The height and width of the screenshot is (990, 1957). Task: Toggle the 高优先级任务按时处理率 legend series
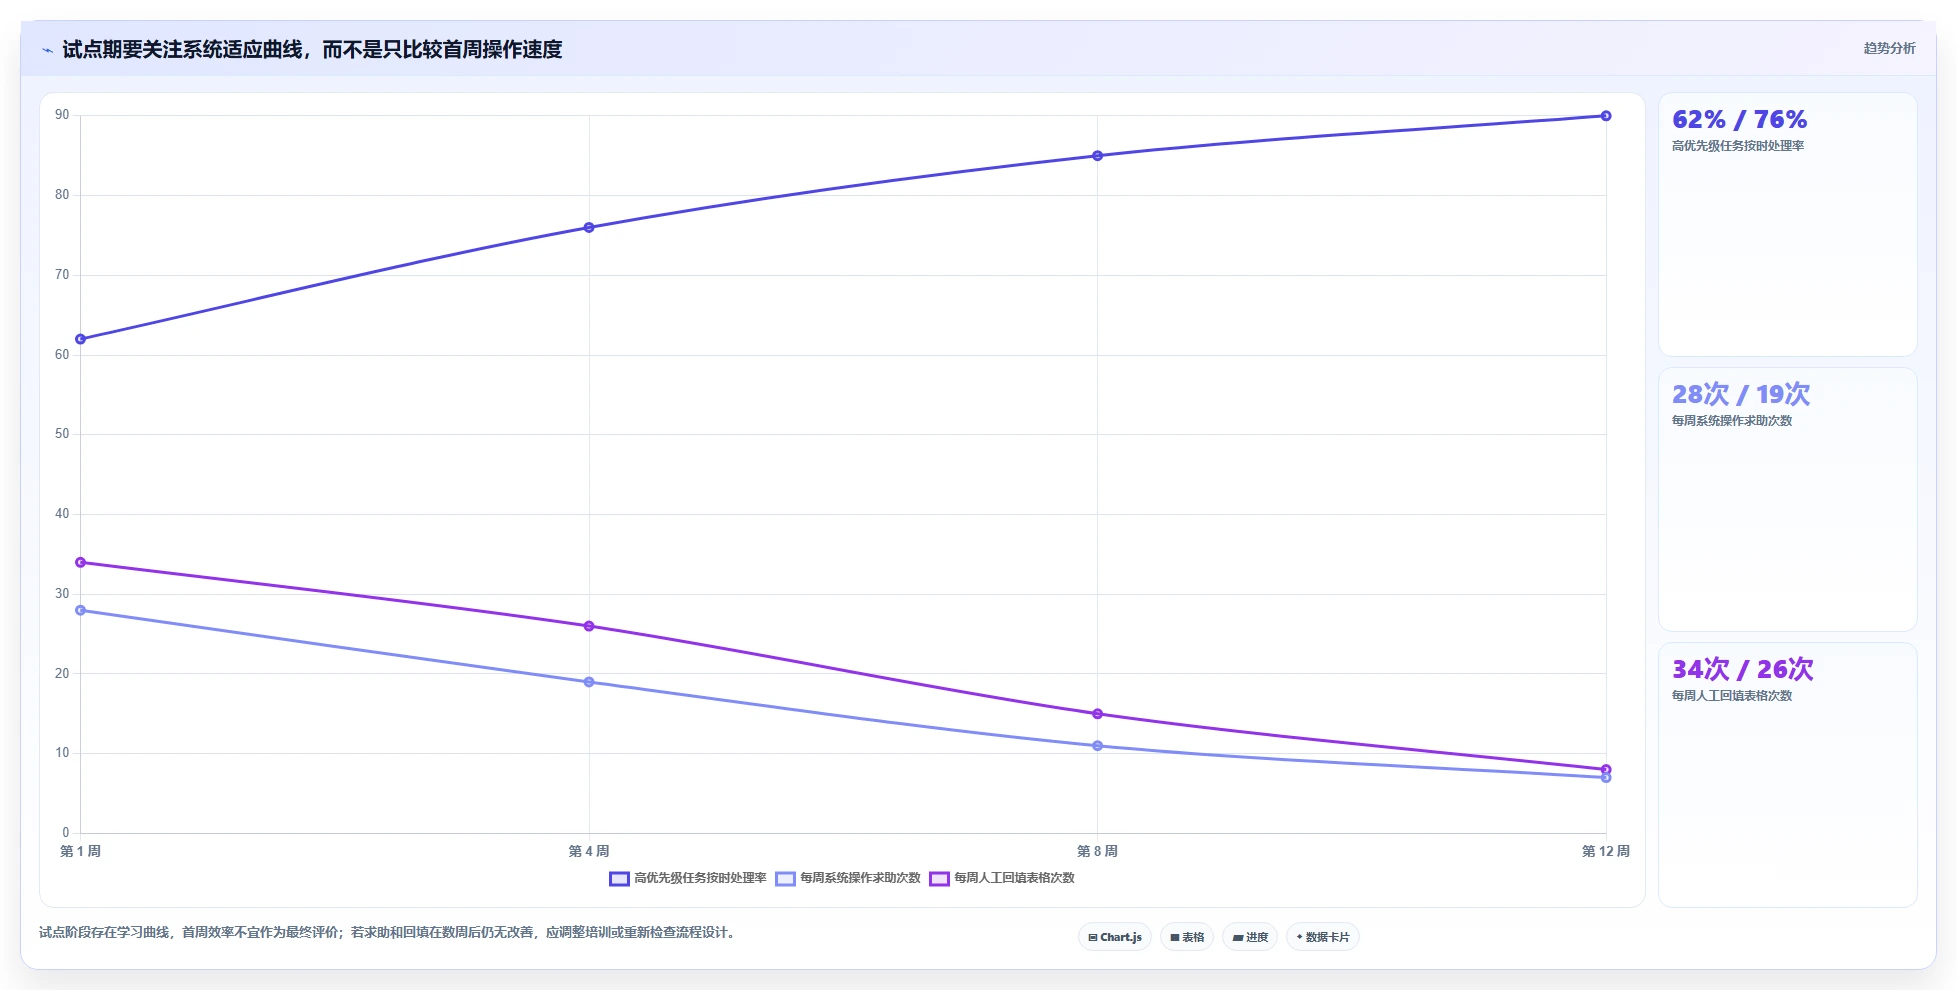coord(688,878)
